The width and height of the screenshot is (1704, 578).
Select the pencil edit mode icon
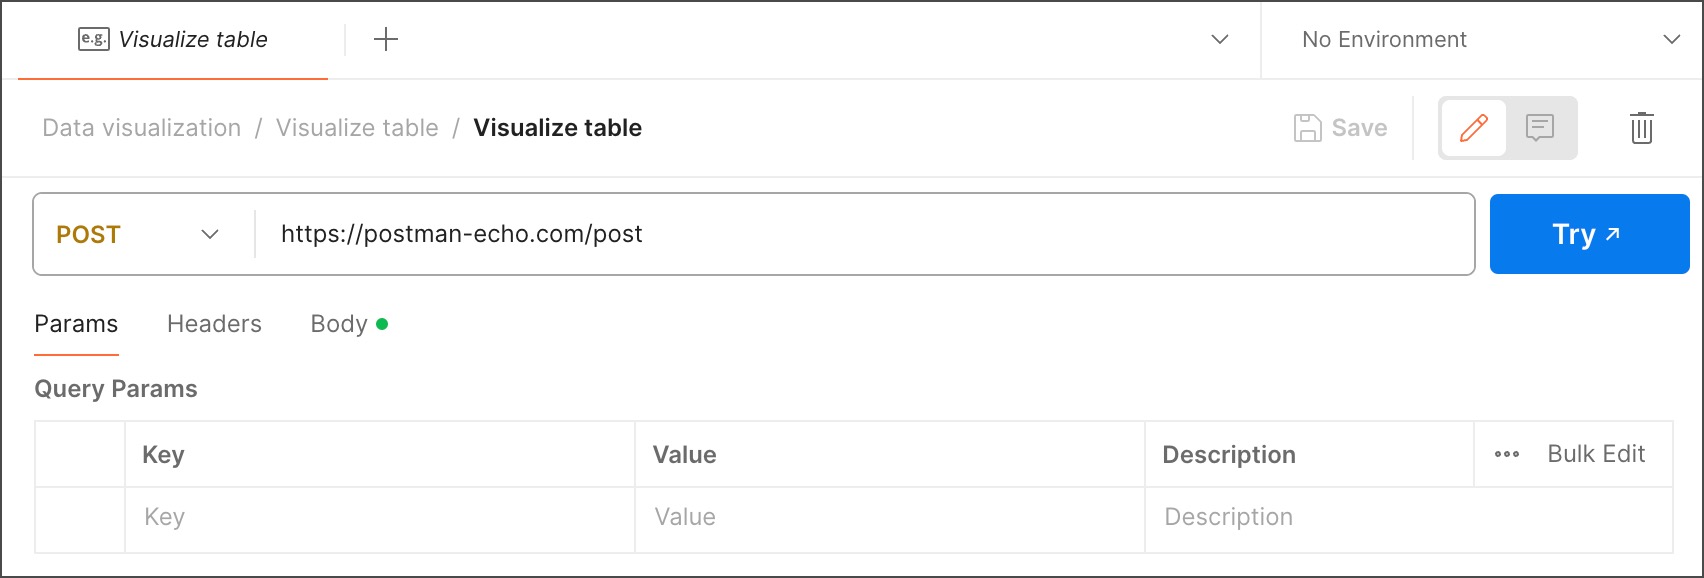pos(1474,127)
